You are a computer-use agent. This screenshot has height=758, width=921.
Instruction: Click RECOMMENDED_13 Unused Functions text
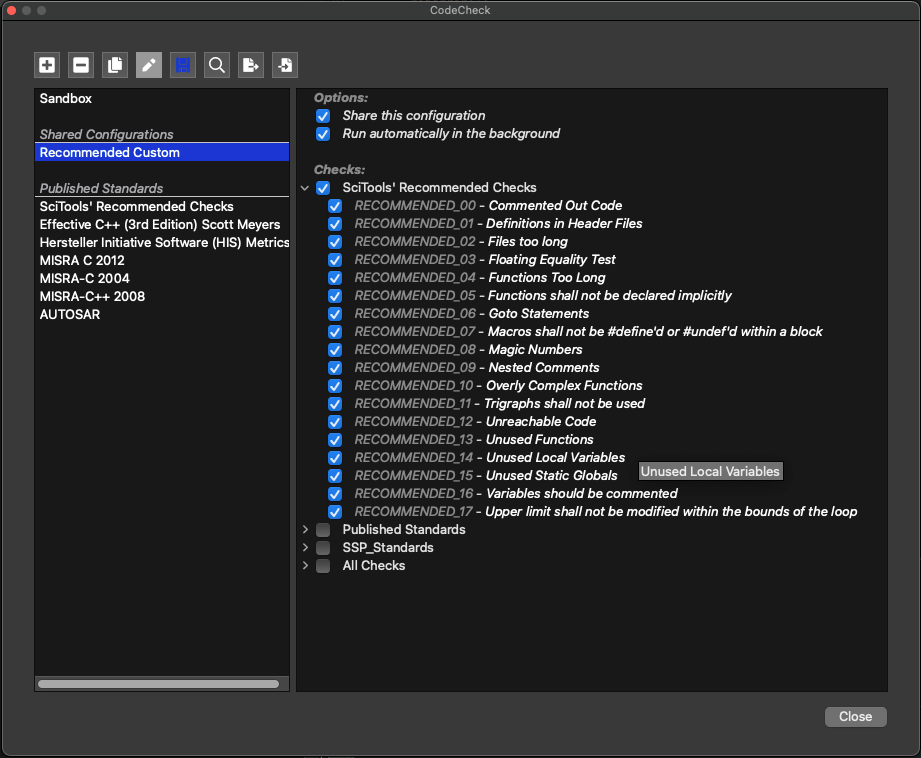[474, 440]
